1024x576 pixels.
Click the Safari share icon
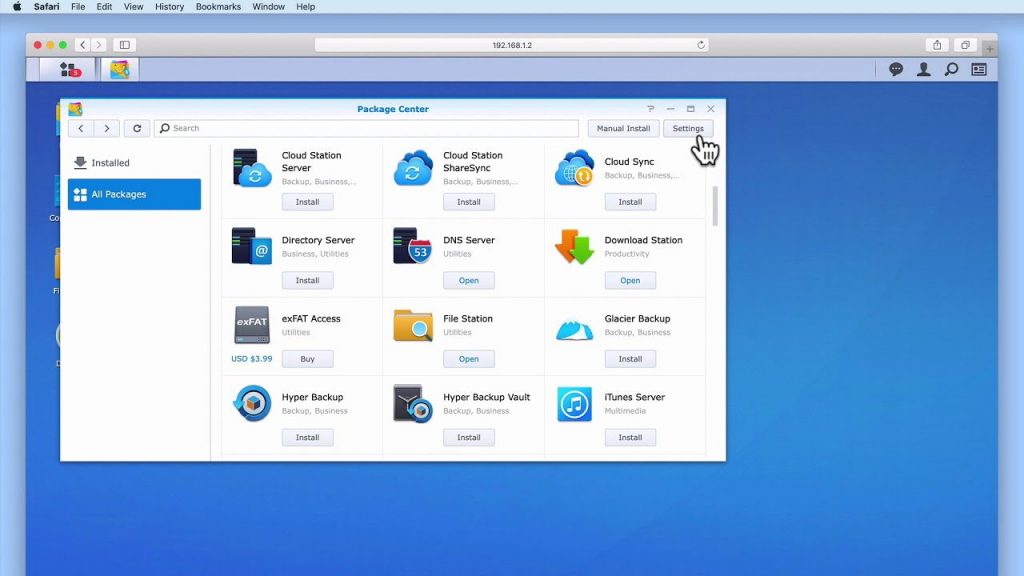(937, 45)
